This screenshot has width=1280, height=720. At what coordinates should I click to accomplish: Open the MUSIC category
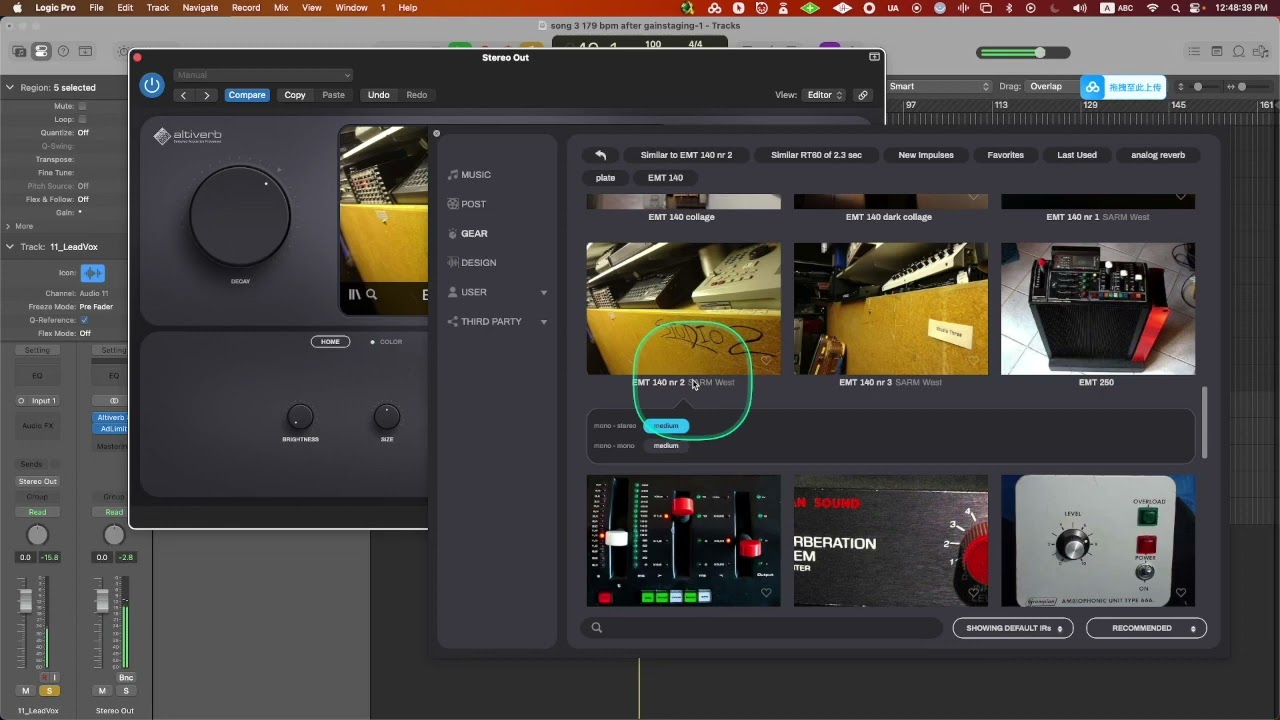pyautogui.click(x=470, y=175)
